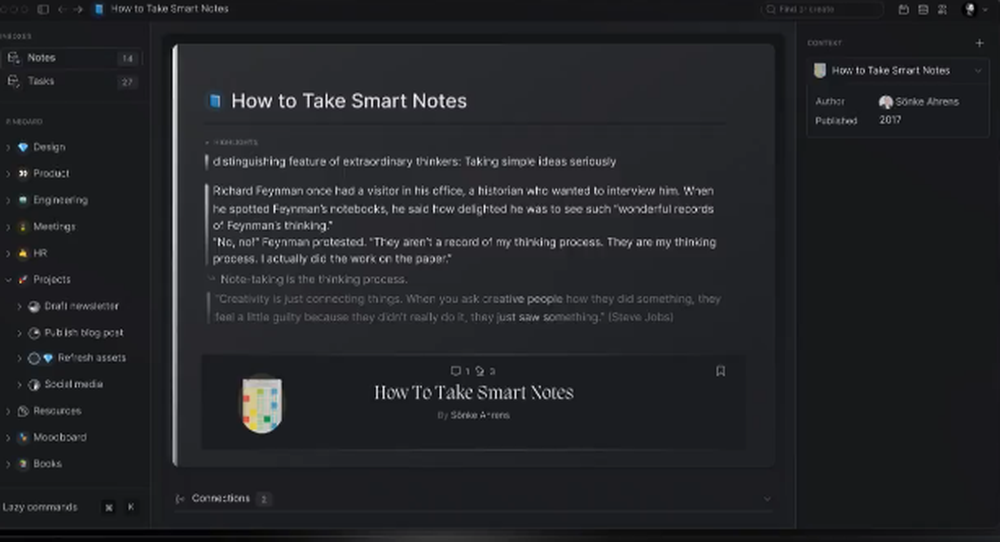The height and width of the screenshot is (542, 1000).
Task: Bookmark the How To Take Smart Notes card
Action: tap(721, 371)
